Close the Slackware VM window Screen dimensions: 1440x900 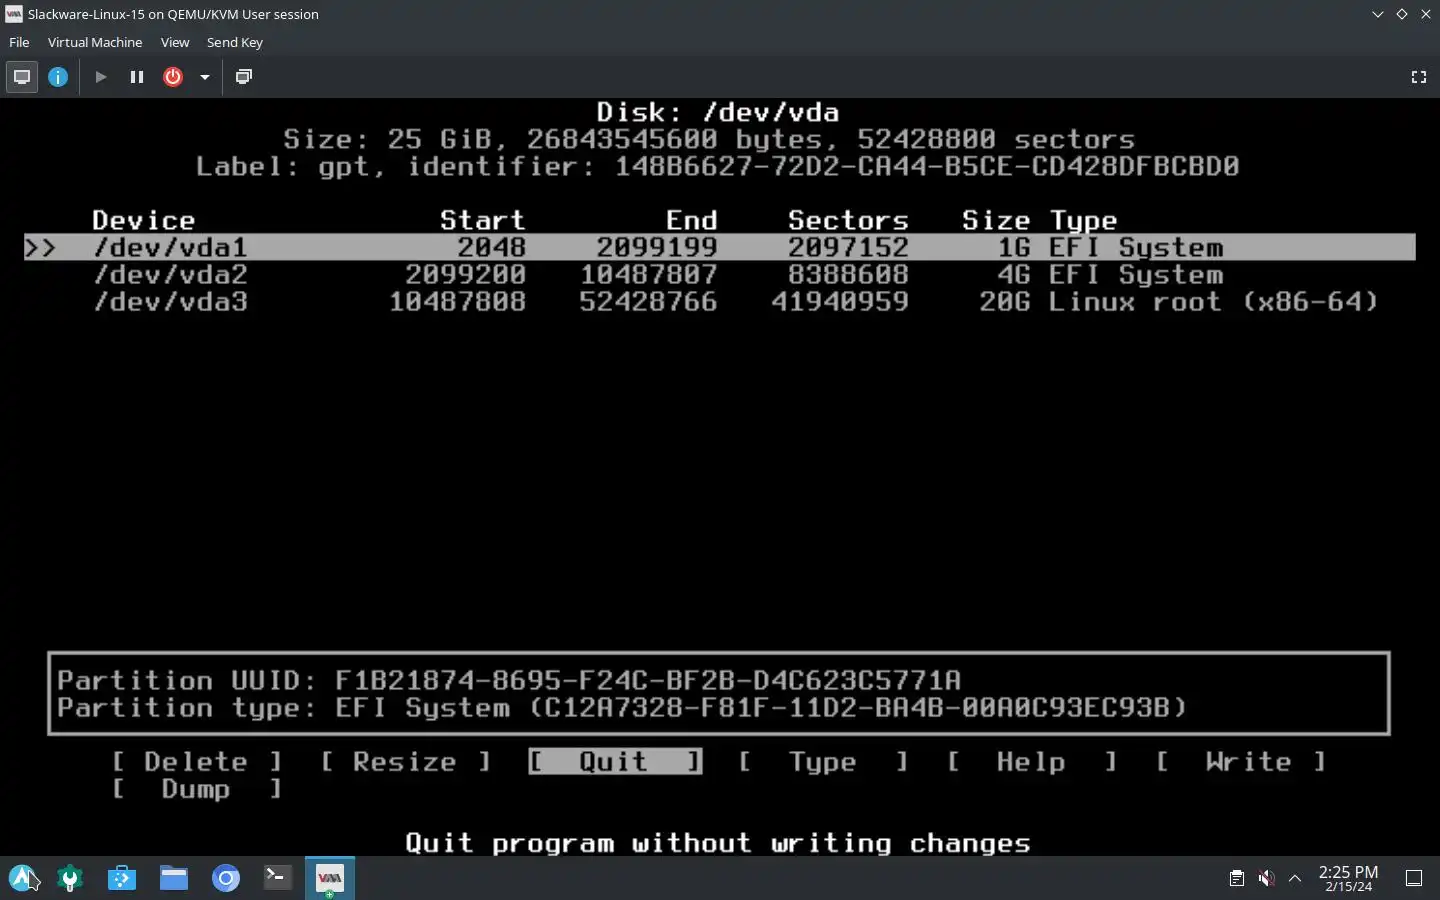[1426, 14]
